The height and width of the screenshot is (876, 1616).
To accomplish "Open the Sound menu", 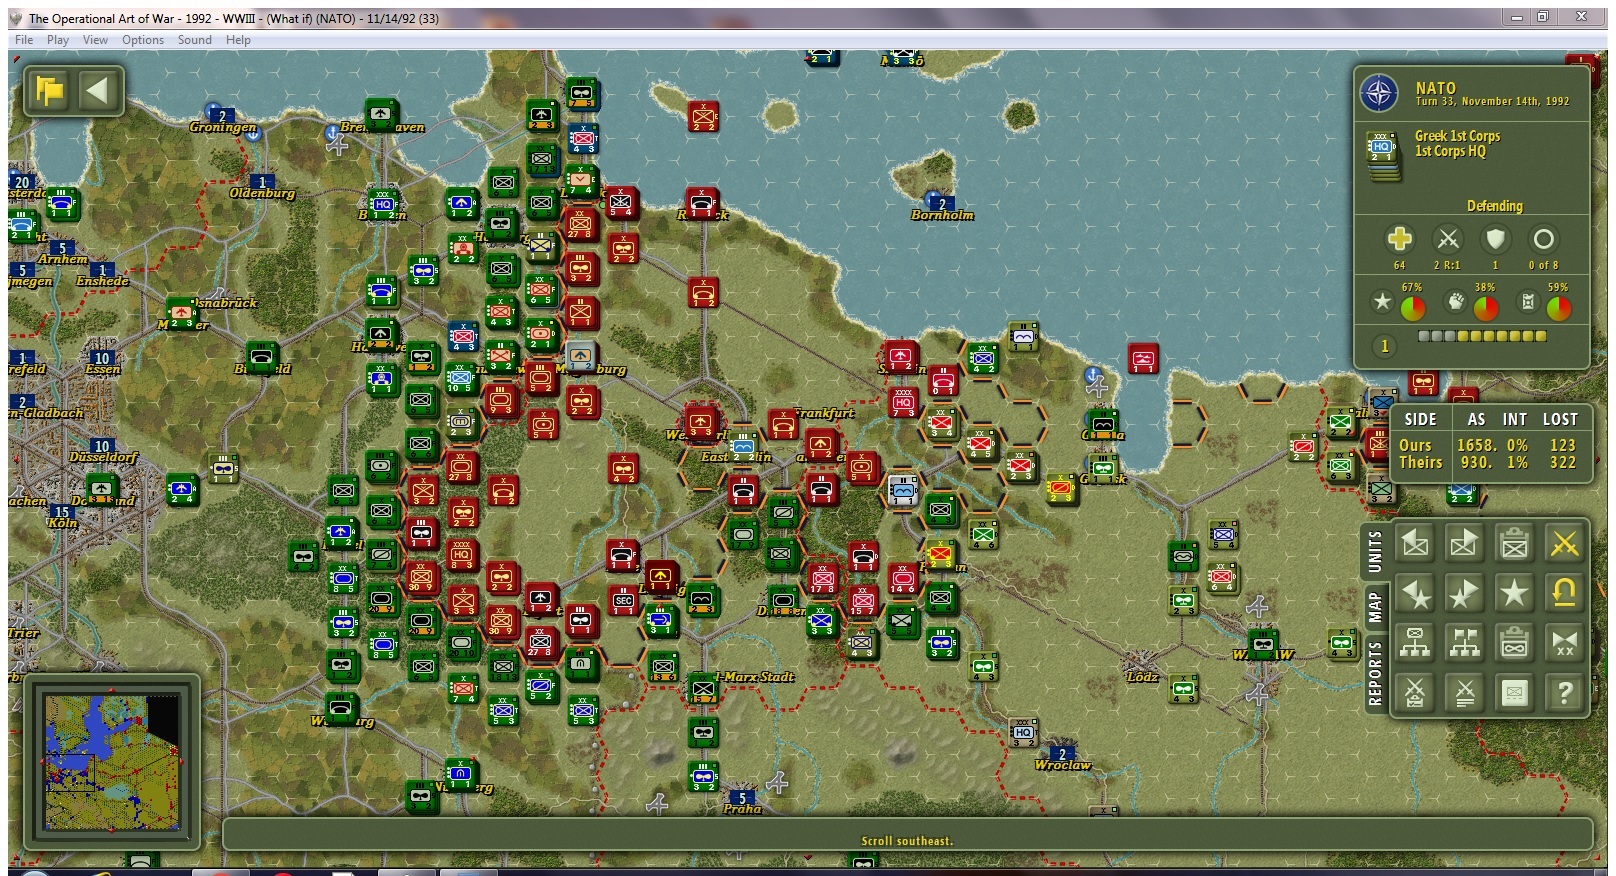I will tap(195, 40).
